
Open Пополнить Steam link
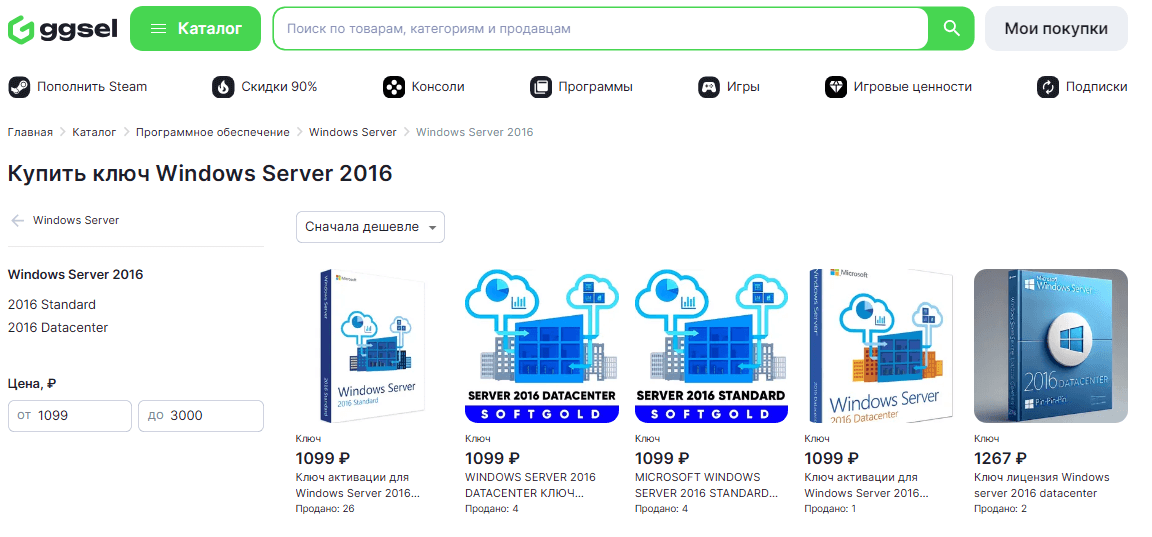92,87
